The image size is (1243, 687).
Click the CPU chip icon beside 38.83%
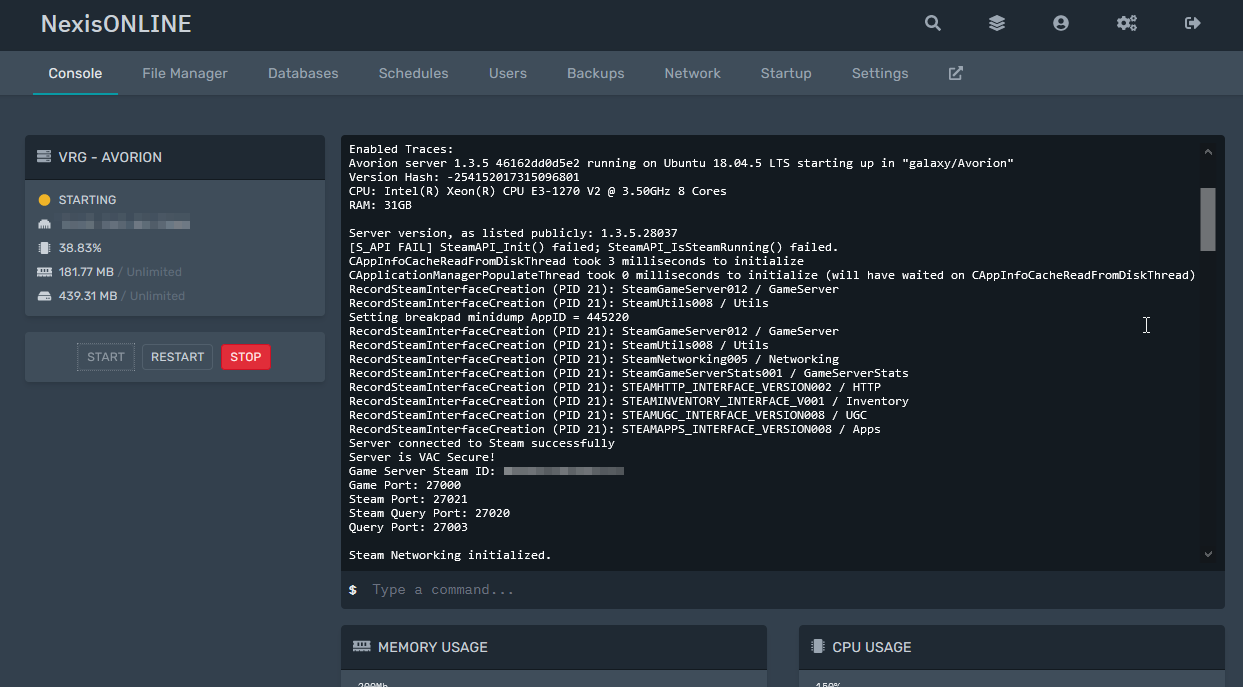pyautogui.click(x=44, y=248)
